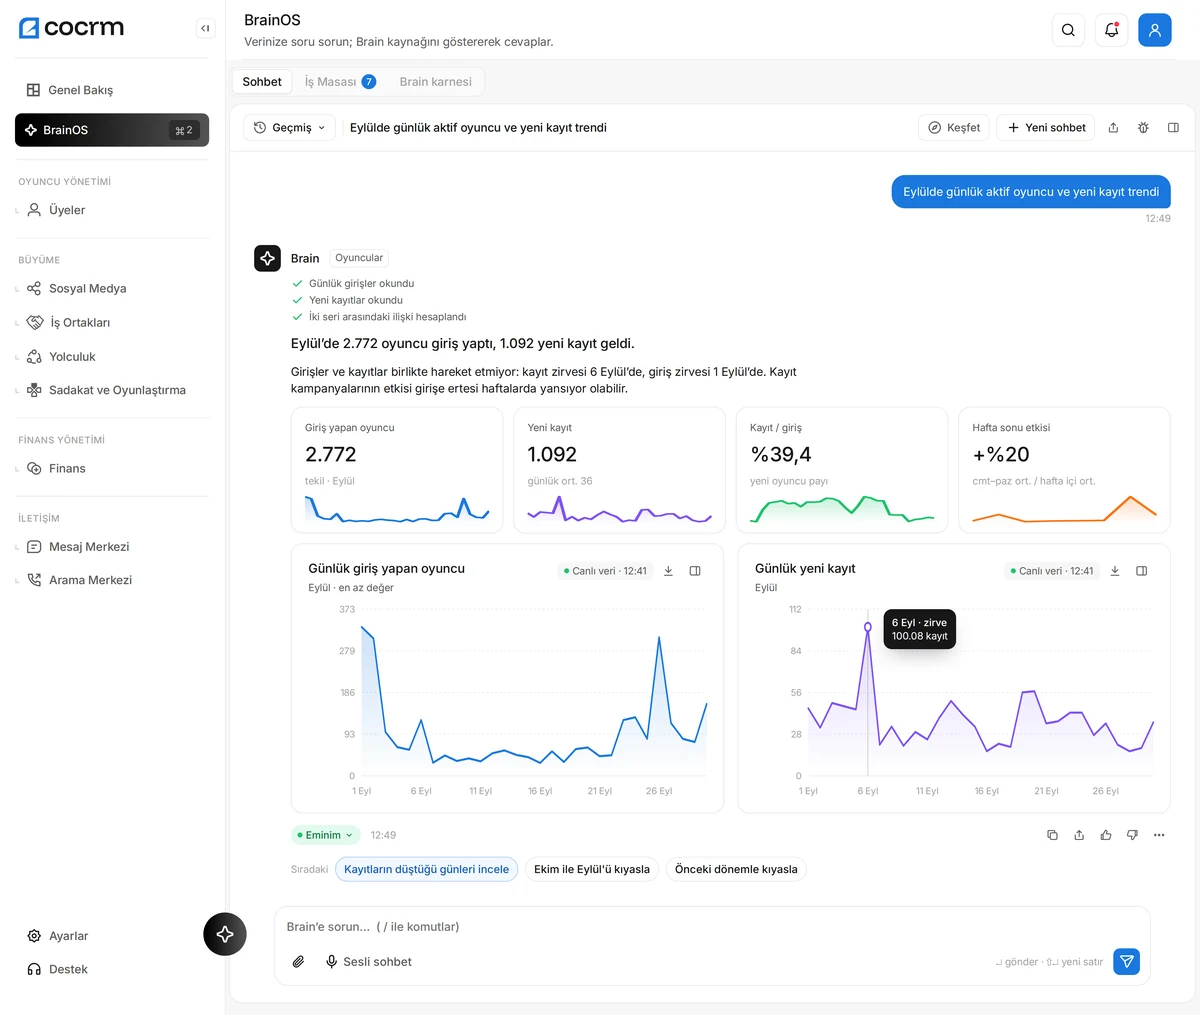Select BrainOS in the sidebar
Image resolution: width=1200 pixels, height=1015 pixels.
tap(112, 130)
